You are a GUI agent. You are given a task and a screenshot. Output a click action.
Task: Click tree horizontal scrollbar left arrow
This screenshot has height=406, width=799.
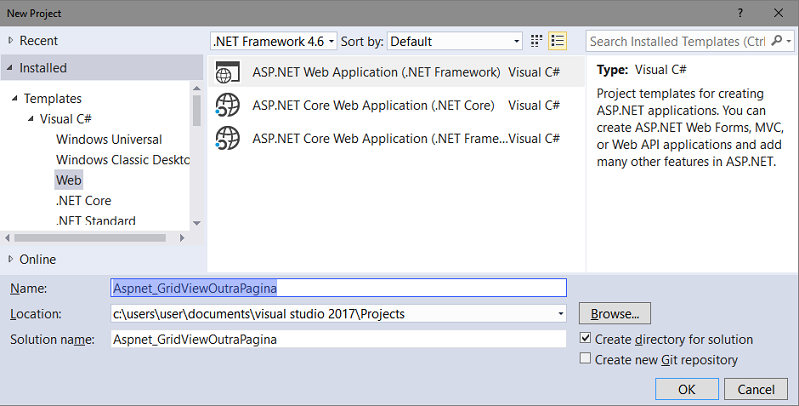tap(7, 238)
